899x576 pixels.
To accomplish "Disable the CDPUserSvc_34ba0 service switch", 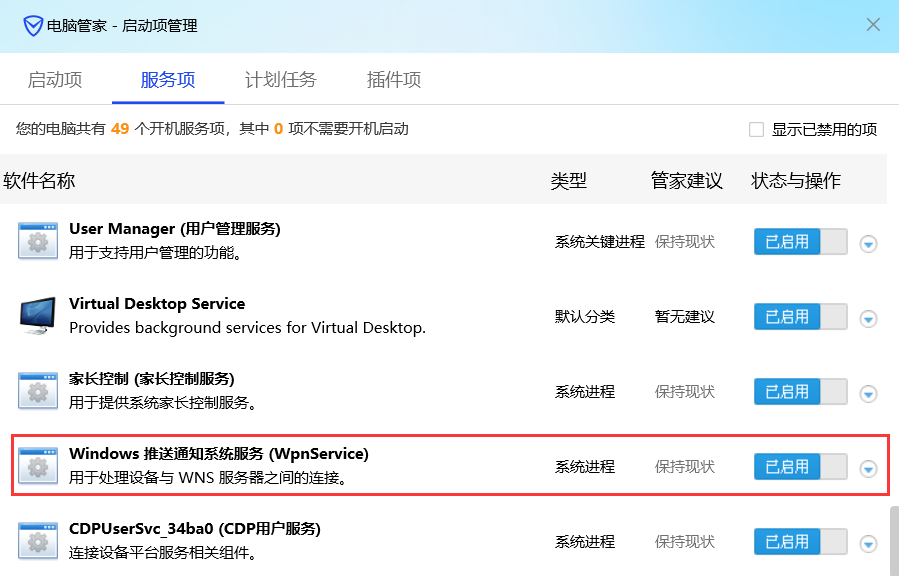I will point(800,542).
